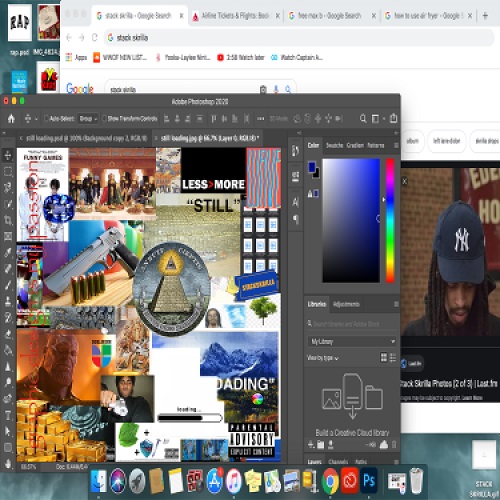Click Chrome reload page icon
Image resolution: width=500 pixels, height=500 pixels.
click(x=95, y=38)
